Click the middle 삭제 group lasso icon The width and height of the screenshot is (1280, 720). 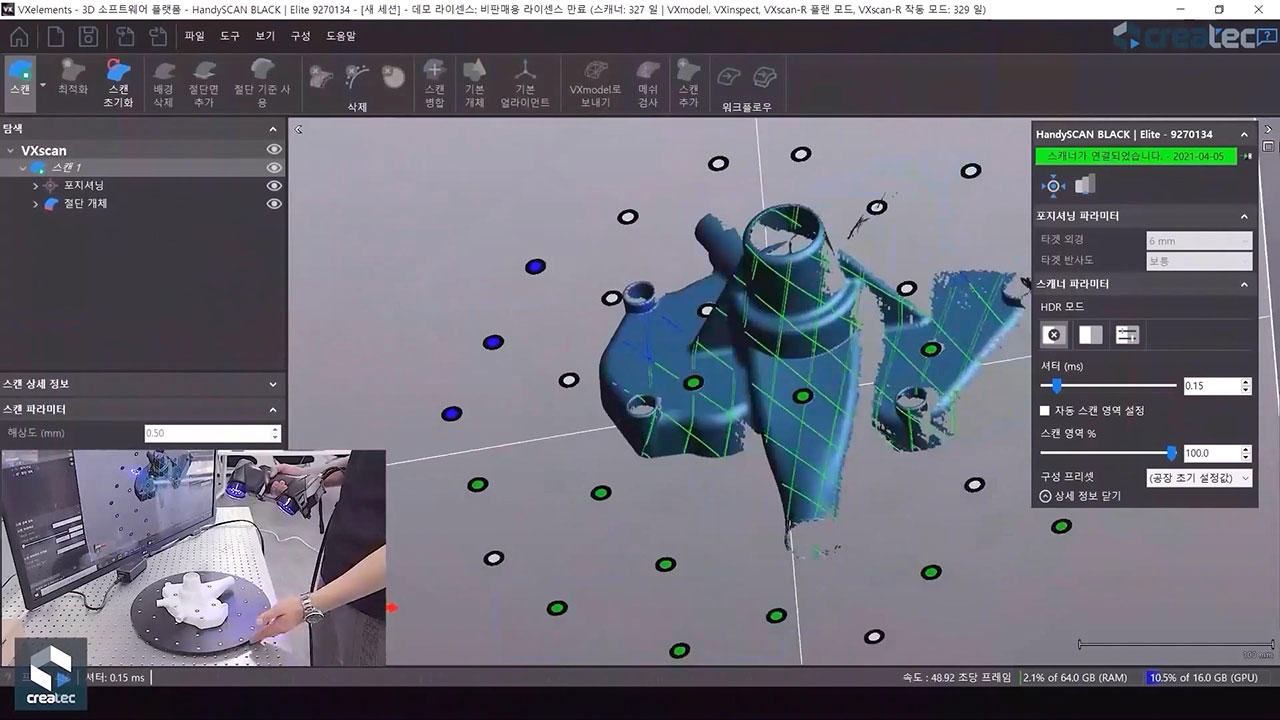click(x=357, y=76)
